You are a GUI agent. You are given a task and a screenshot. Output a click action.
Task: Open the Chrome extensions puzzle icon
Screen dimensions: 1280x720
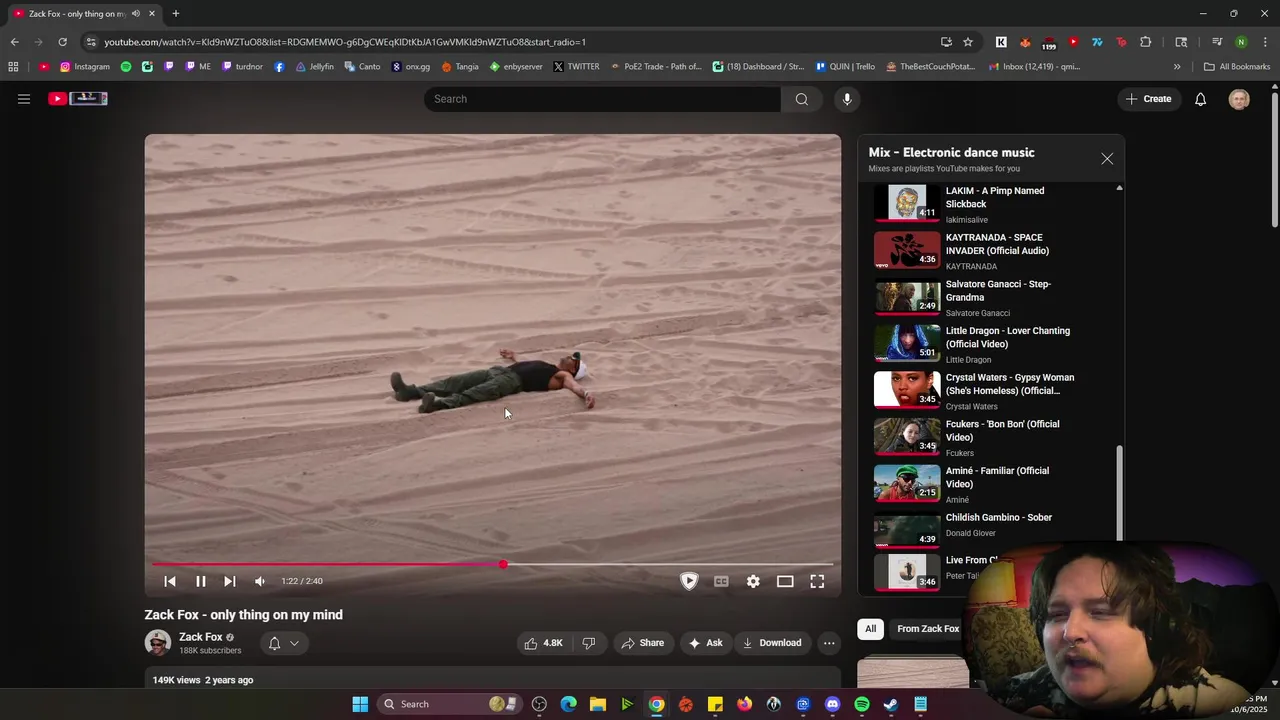[1146, 42]
